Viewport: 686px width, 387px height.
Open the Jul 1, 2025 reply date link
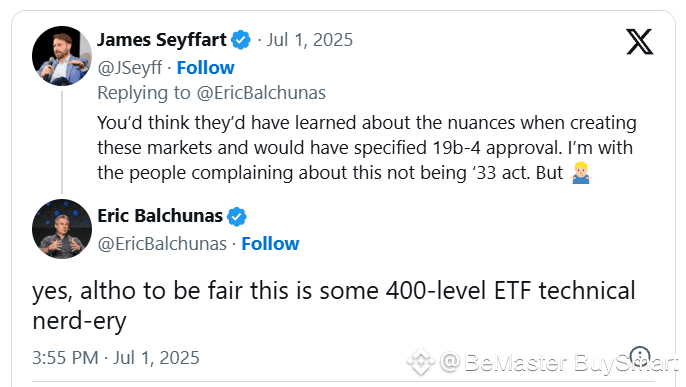click(x=310, y=40)
